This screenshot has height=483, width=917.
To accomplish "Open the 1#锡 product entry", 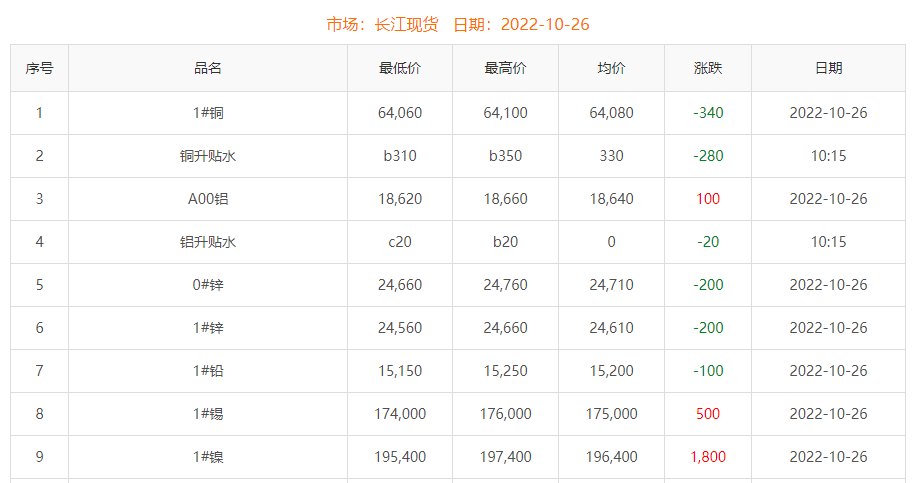I will point(208,414).
